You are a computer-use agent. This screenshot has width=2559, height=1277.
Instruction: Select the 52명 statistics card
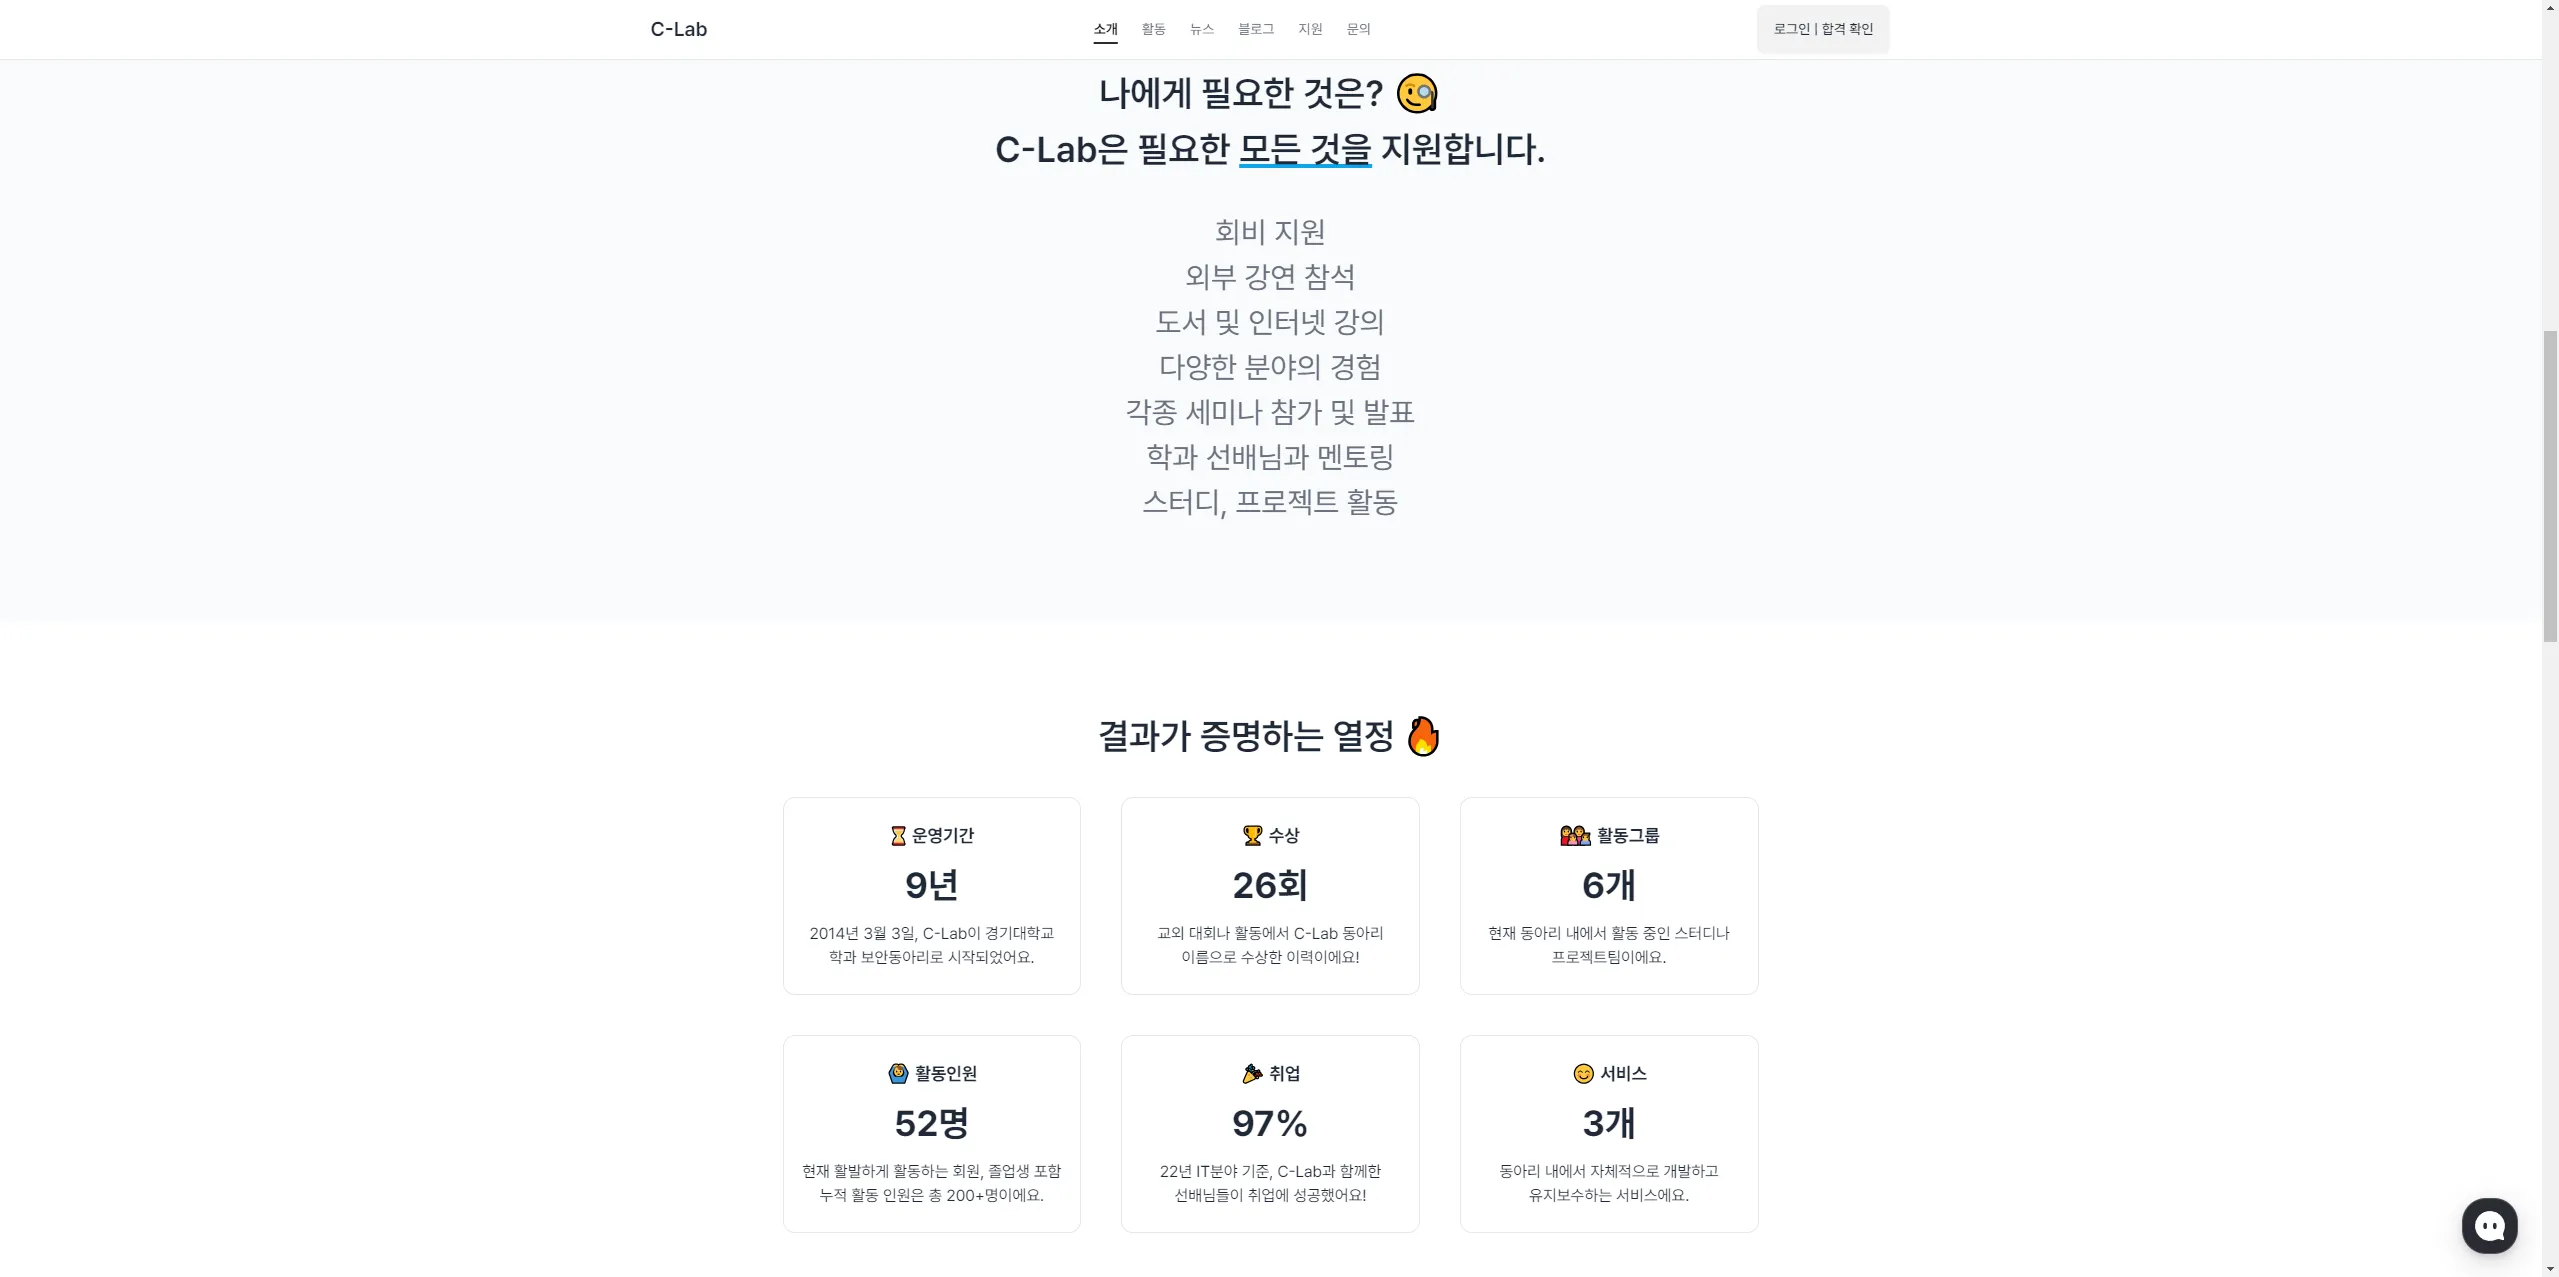coord(930,1133)
